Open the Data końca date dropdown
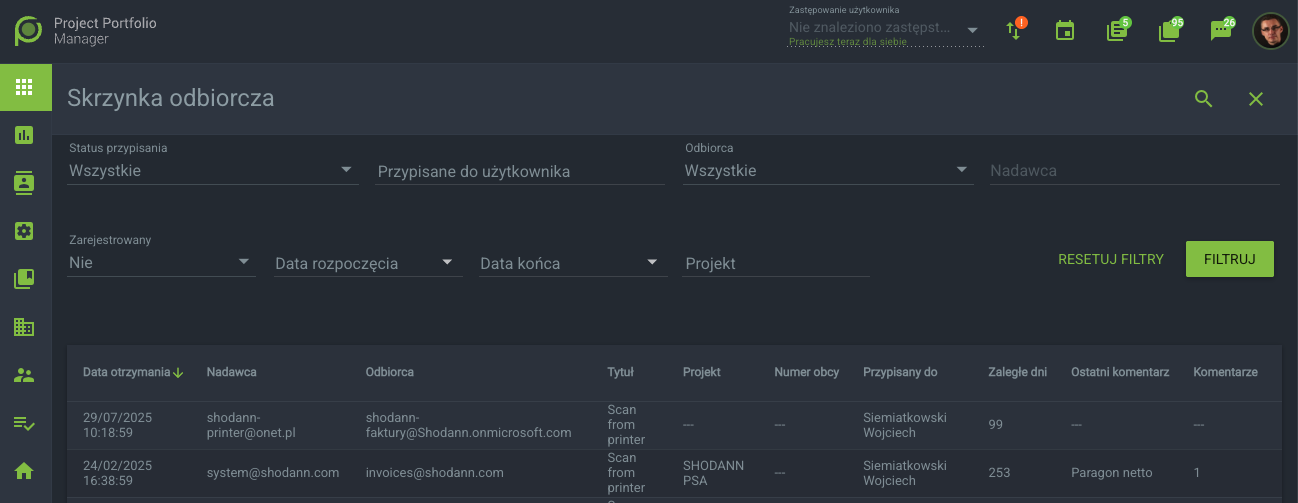The width and height of the screenshot is (1298, 503). [573, 263]
